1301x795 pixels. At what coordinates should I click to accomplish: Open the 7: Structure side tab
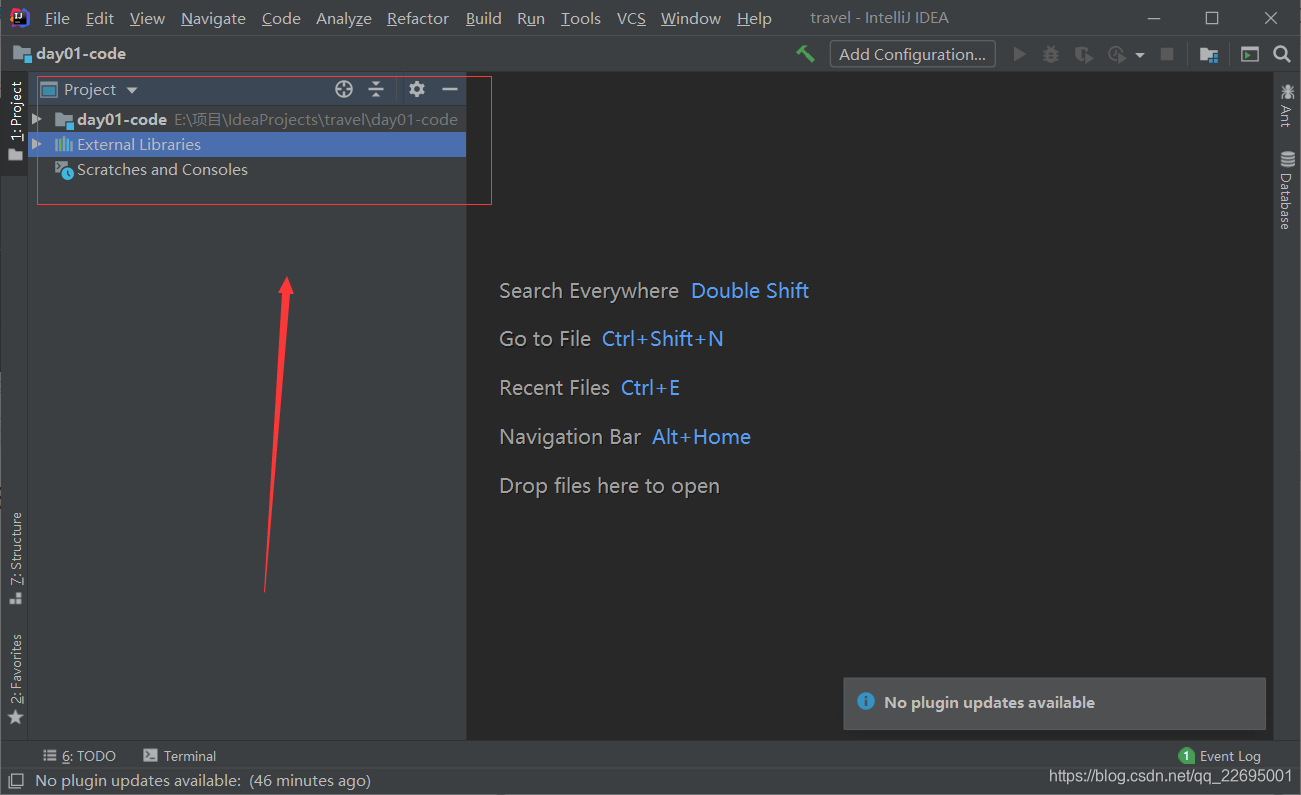point(15,558)
